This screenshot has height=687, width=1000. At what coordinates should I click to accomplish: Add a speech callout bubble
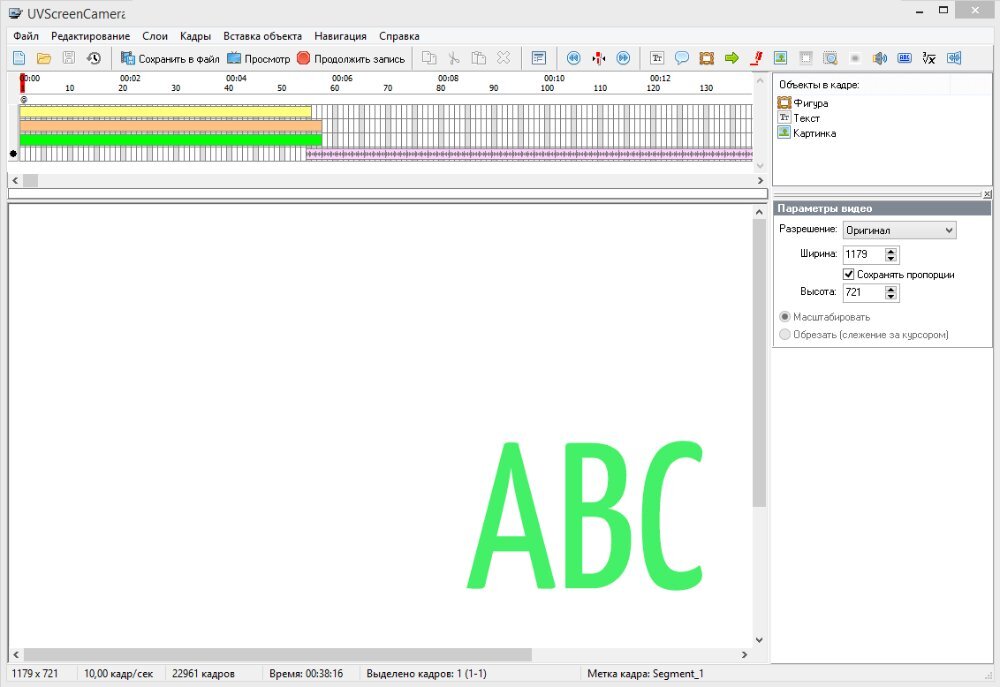pyautogui.click(x=682, y=58)
